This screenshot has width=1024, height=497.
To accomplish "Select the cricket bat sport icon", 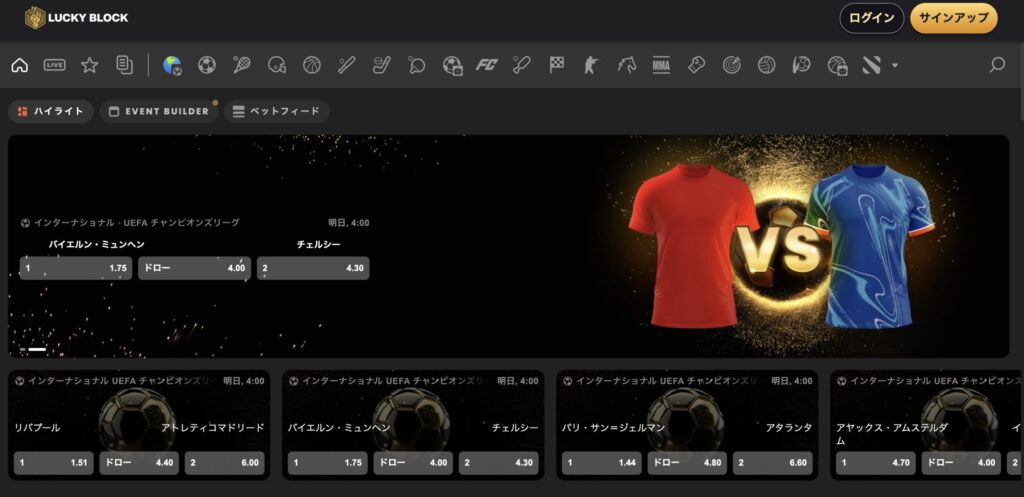I will click(x=521, y=65).
